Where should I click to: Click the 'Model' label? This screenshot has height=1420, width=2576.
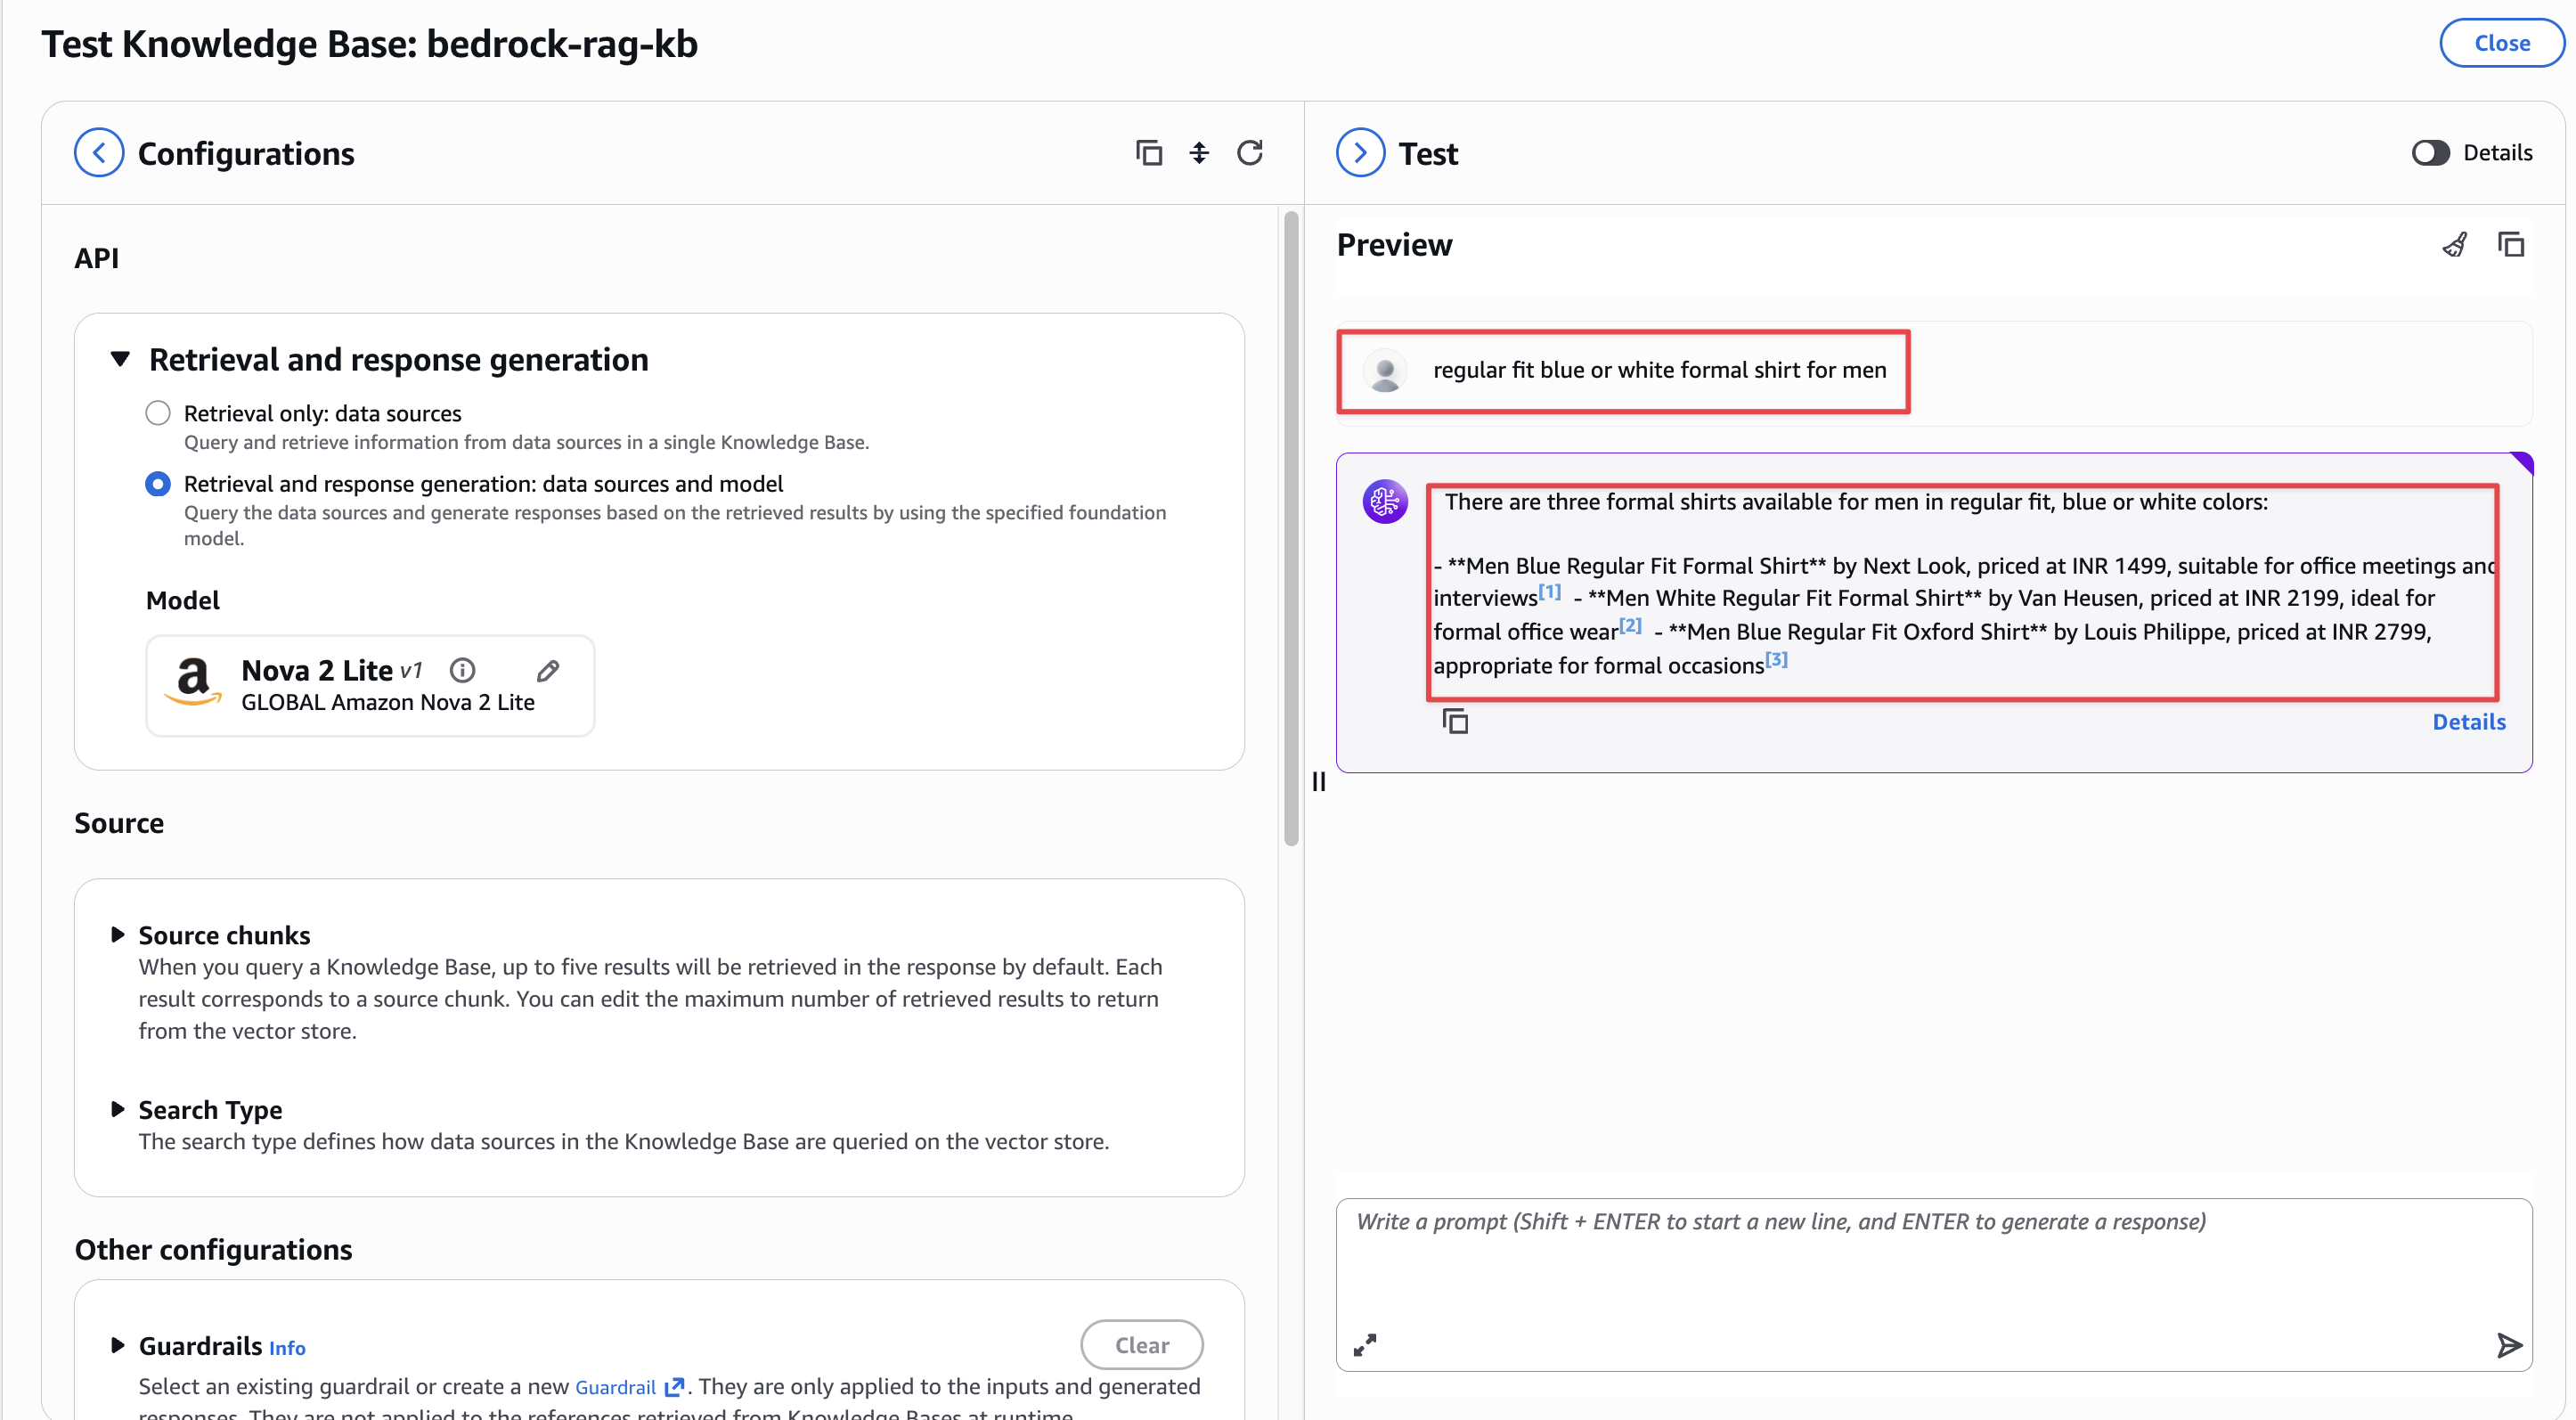pyautogui.click(x=183, y=600)
